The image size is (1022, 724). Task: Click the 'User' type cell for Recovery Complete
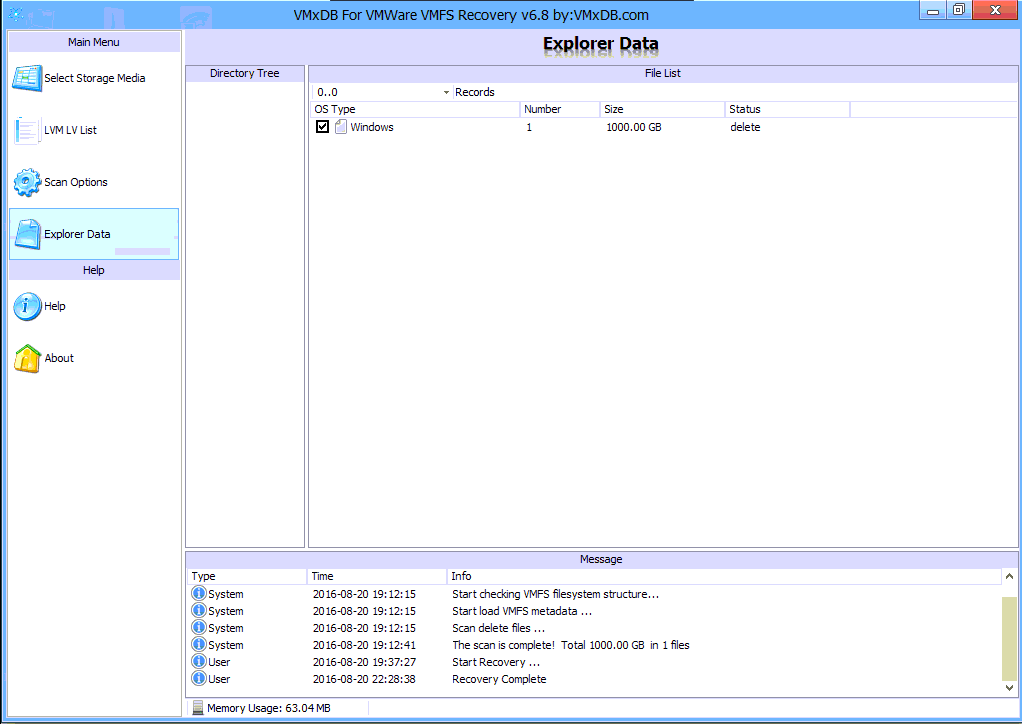coord(219,678)
